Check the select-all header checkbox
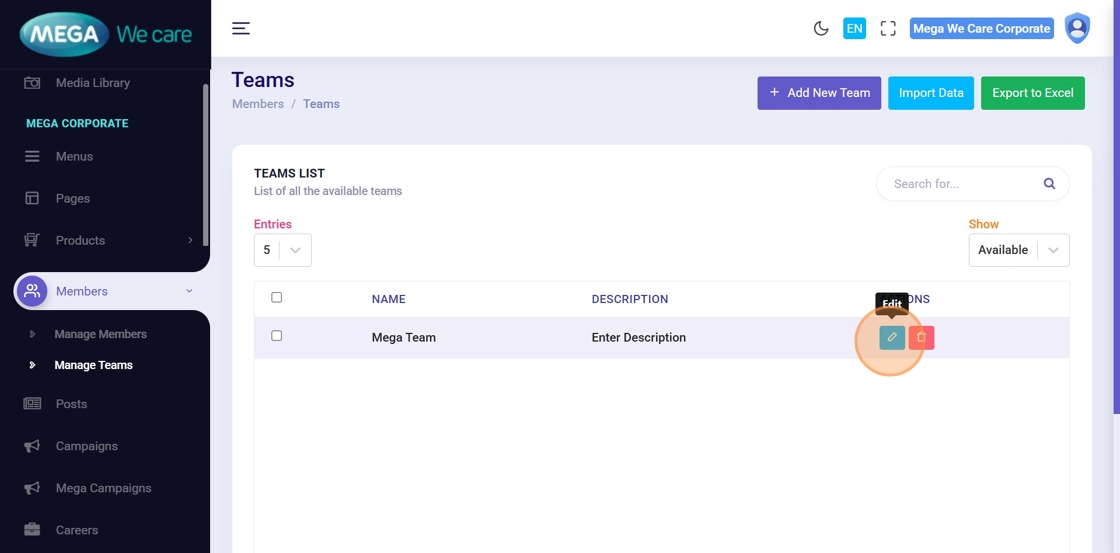The height and width of the screenshot is (553, 1120). coord(277,297)
